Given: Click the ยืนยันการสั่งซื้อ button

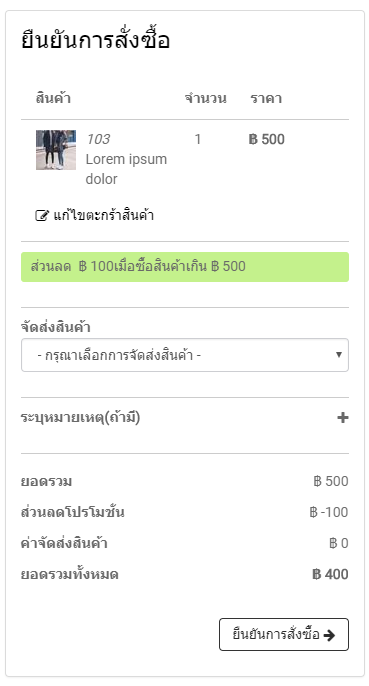Looking at the screenshot, I should click(284, 634).
